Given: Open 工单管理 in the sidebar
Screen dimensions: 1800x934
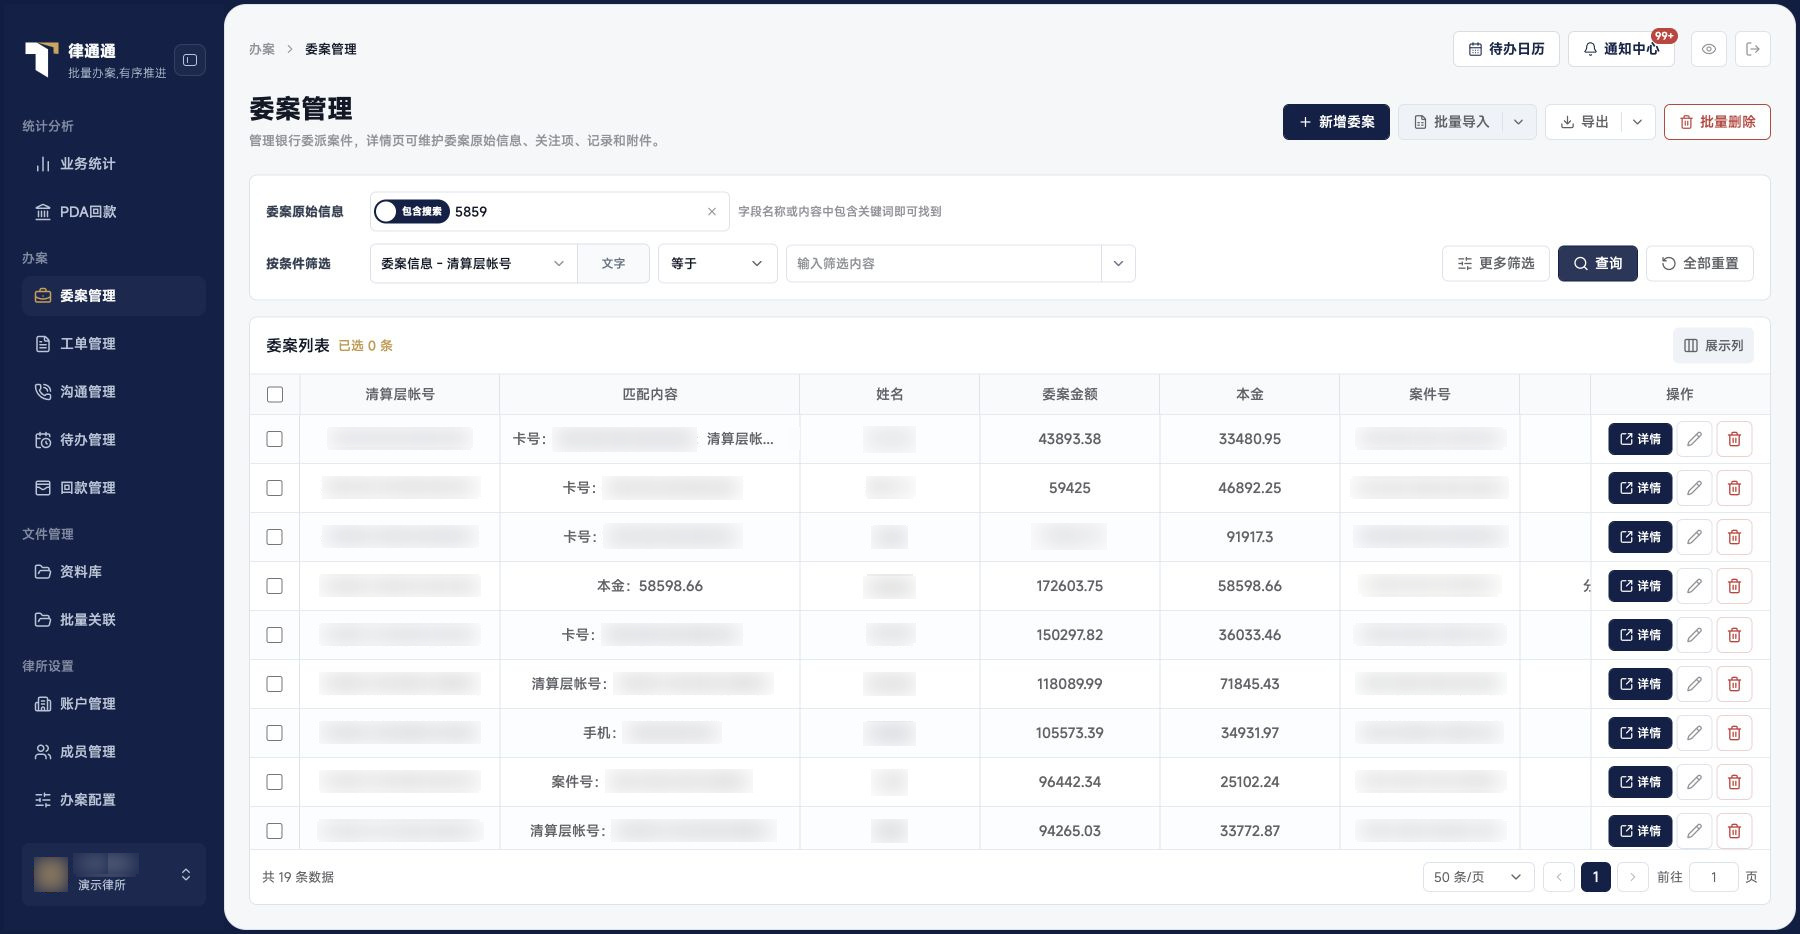Looking at the screenshot, I should [114, 344].
